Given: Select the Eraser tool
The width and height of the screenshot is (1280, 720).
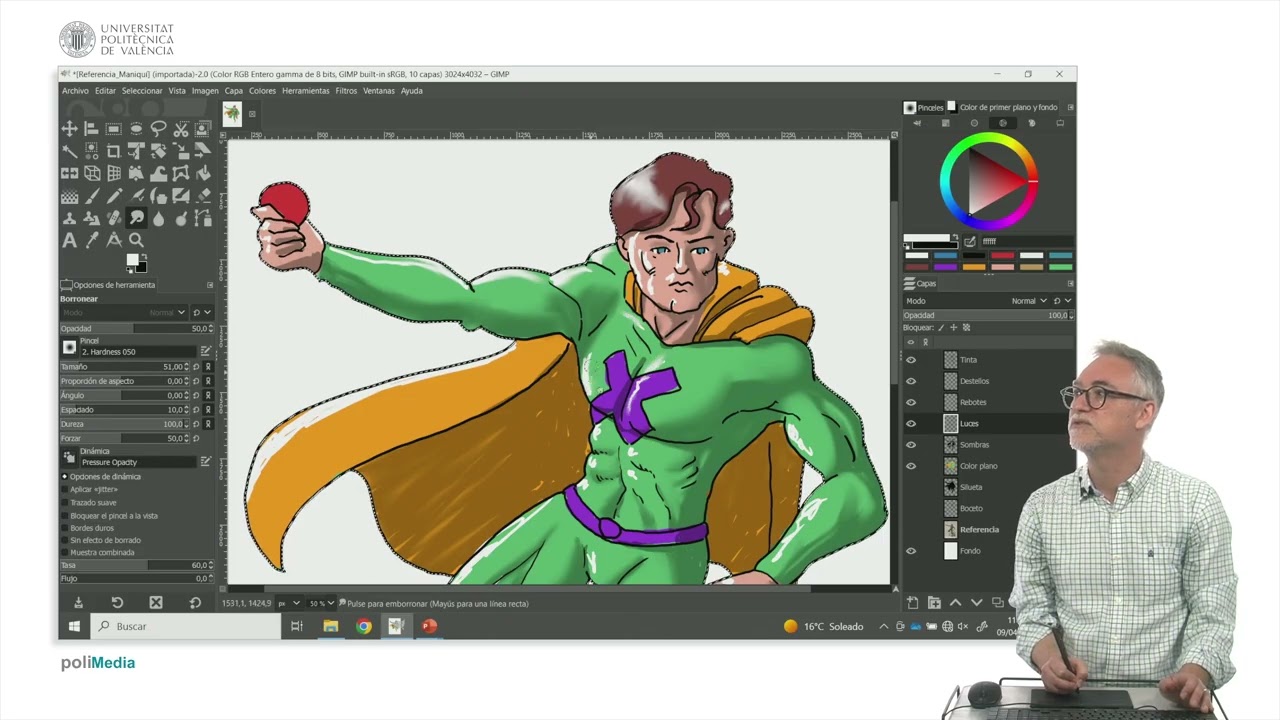Looking at the screenshot, I should tap(203, 196).
